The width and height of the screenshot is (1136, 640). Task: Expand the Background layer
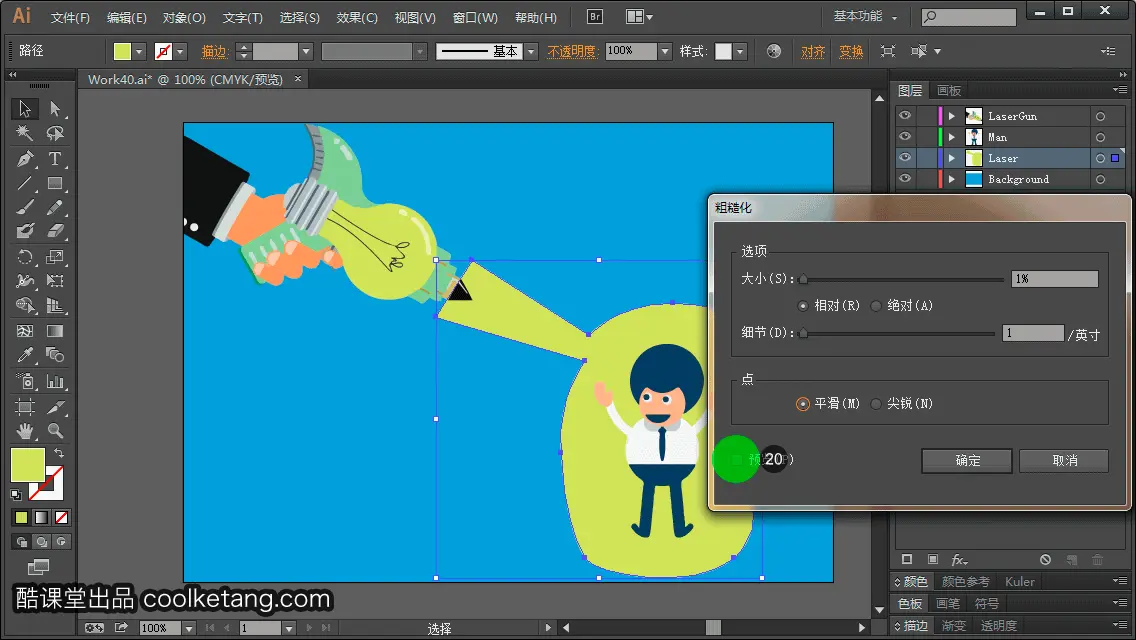tap(952, 179)
